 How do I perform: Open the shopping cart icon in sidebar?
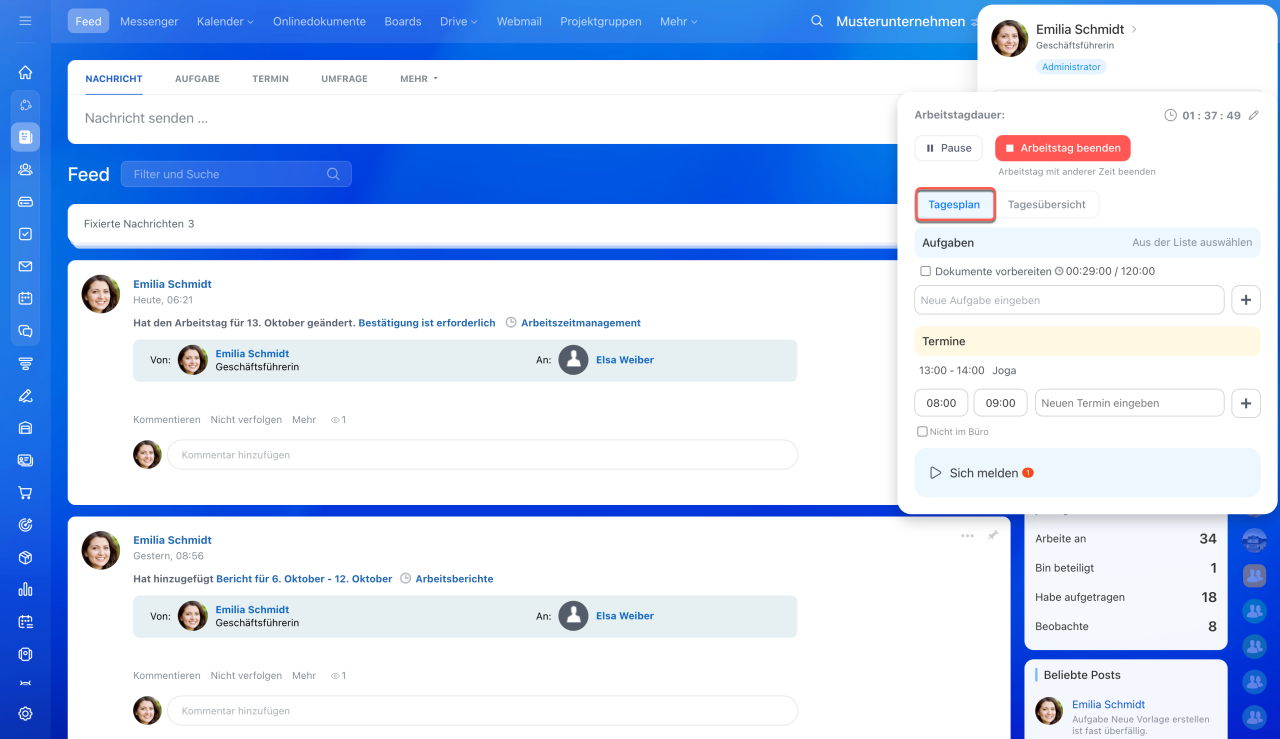pos(25,493)
